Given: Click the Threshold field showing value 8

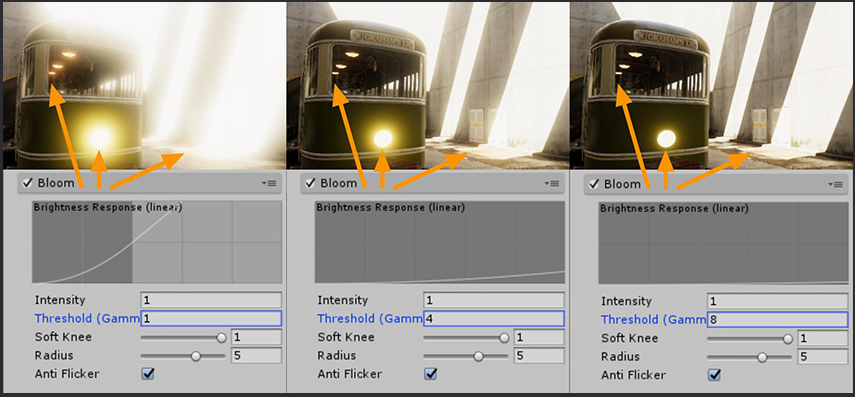Looking at the screenshot, I should point(778,320).
